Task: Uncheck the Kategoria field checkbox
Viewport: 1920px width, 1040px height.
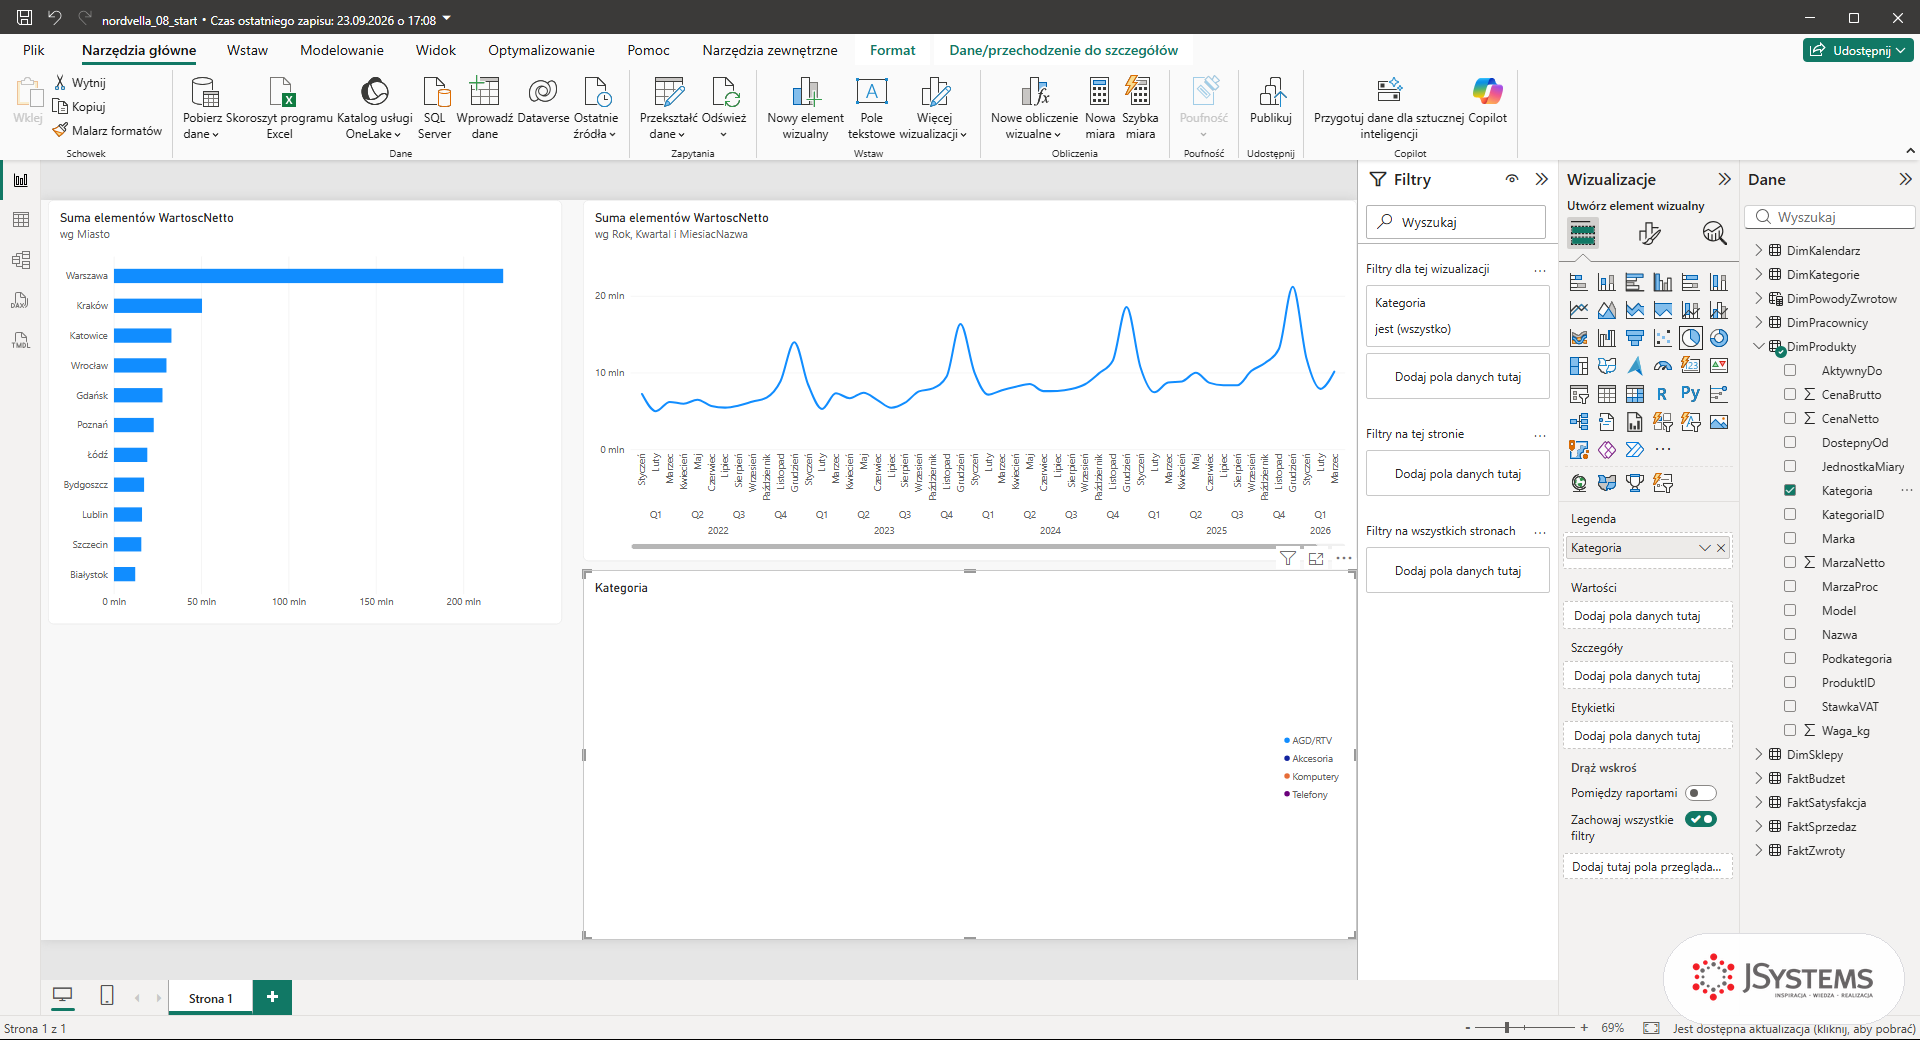Action: click(1790, 491)
